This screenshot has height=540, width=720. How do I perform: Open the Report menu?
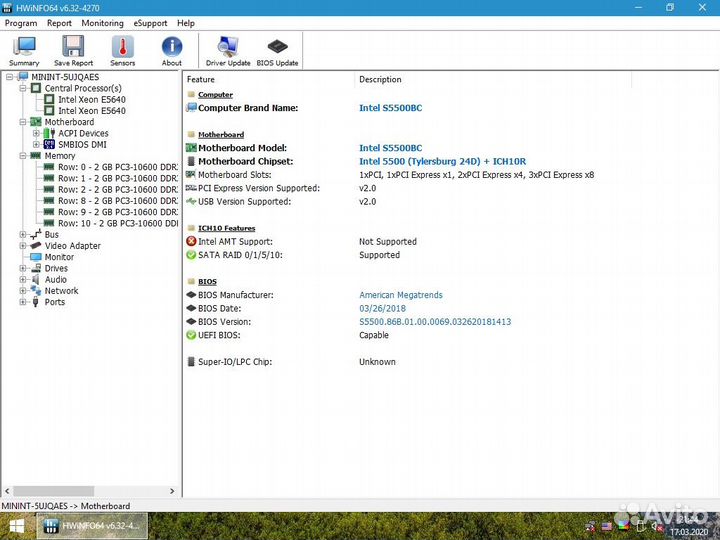59,23
